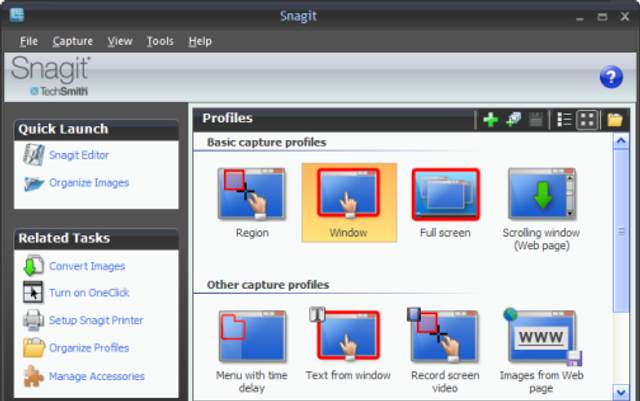Viewport: 640px width, 401px height.
Task: Launch Snagit Editor link
Action: (79, 155)
